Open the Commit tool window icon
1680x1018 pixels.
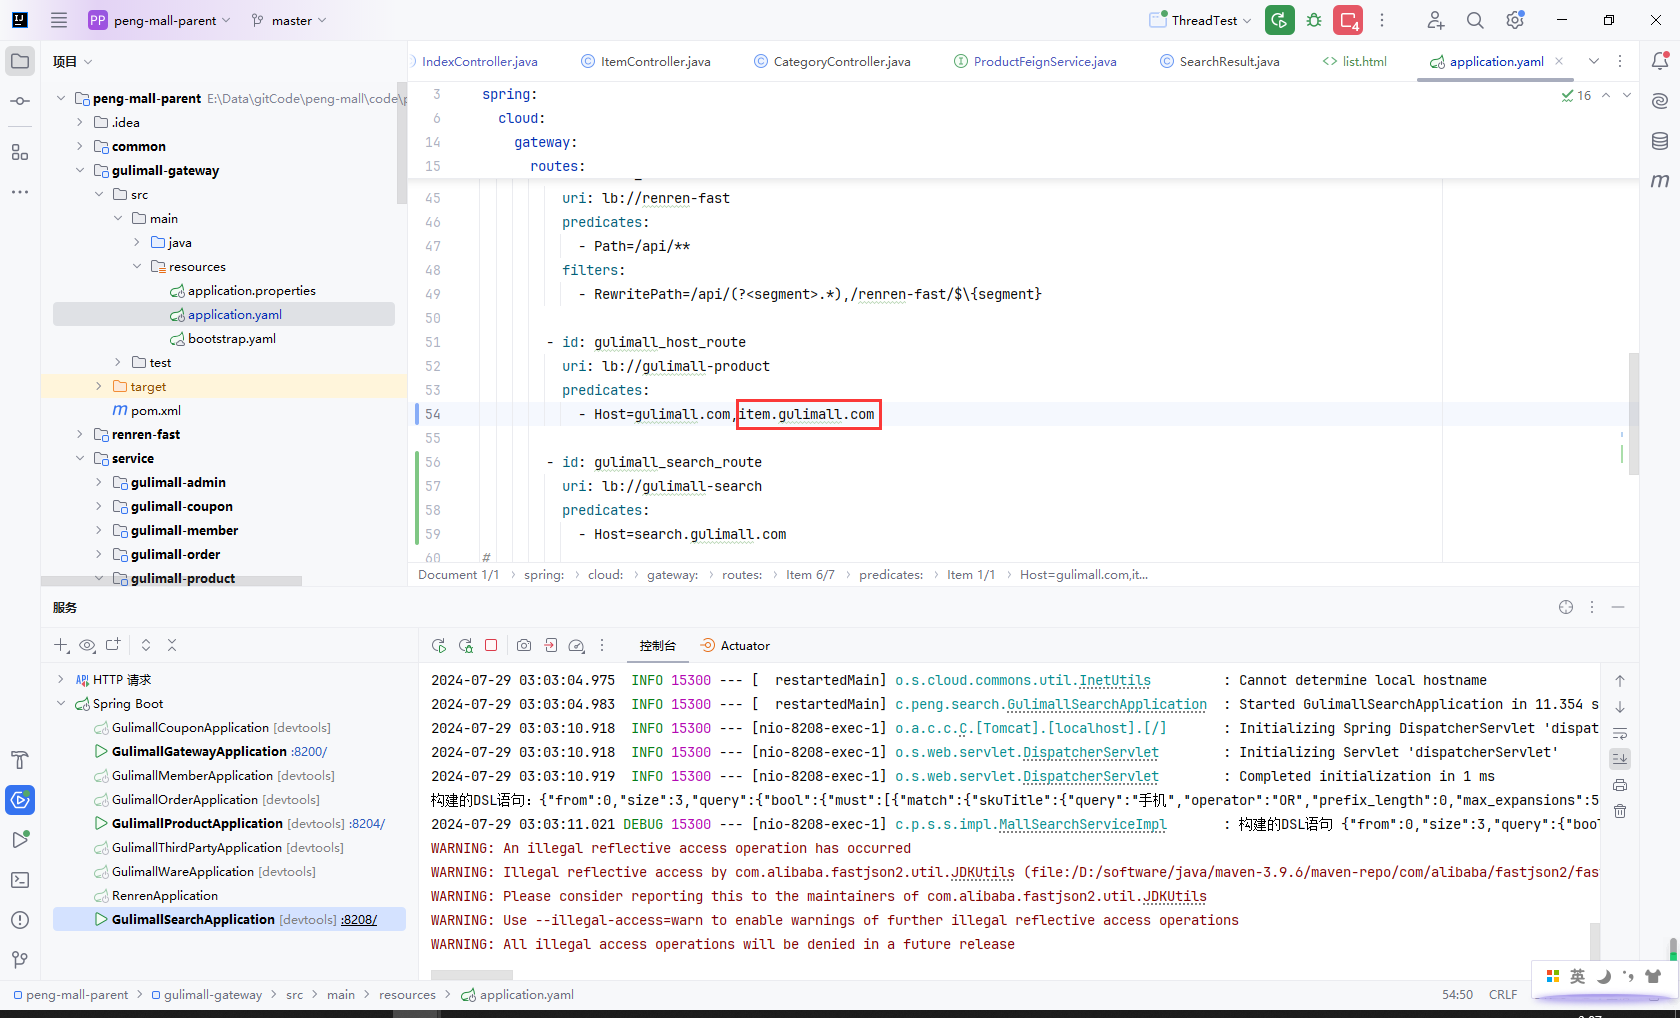coord(20,101)
